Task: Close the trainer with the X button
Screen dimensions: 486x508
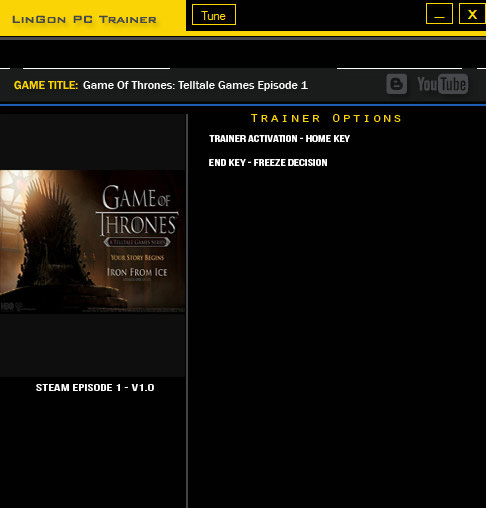Action: pos(472,14)
